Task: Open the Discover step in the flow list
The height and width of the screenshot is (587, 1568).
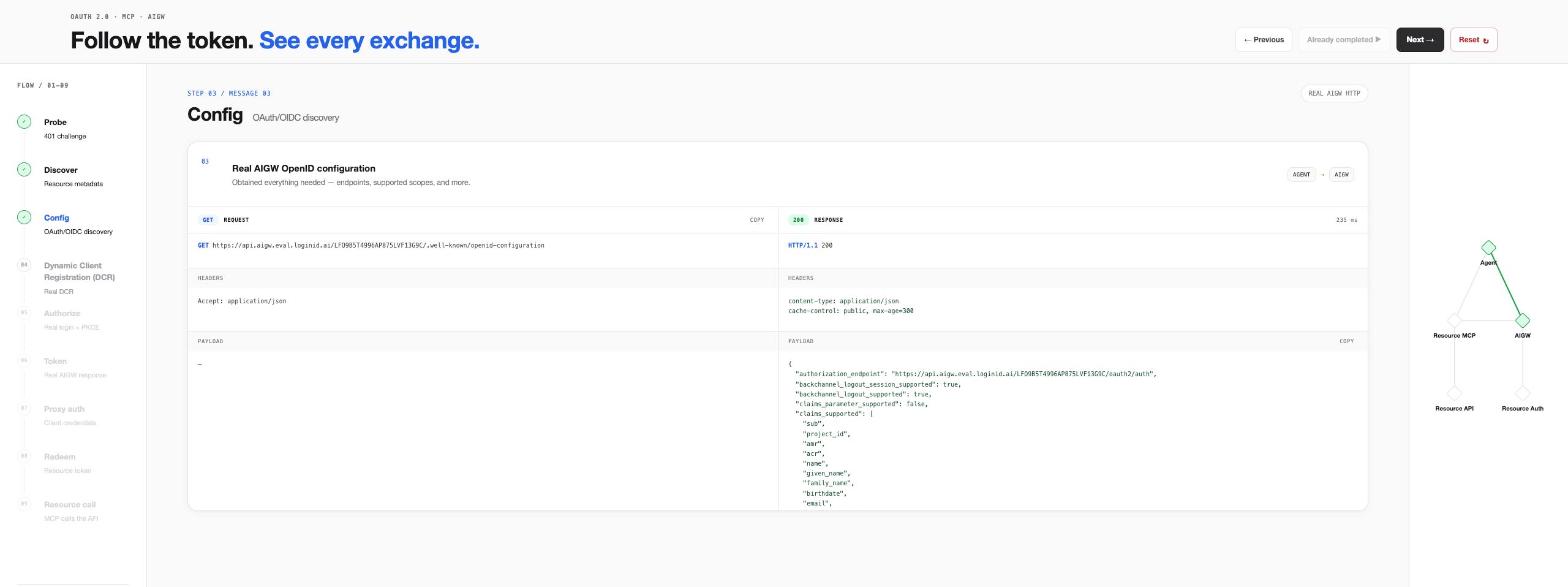Action: pyautogui.click(x=73, y=176)
